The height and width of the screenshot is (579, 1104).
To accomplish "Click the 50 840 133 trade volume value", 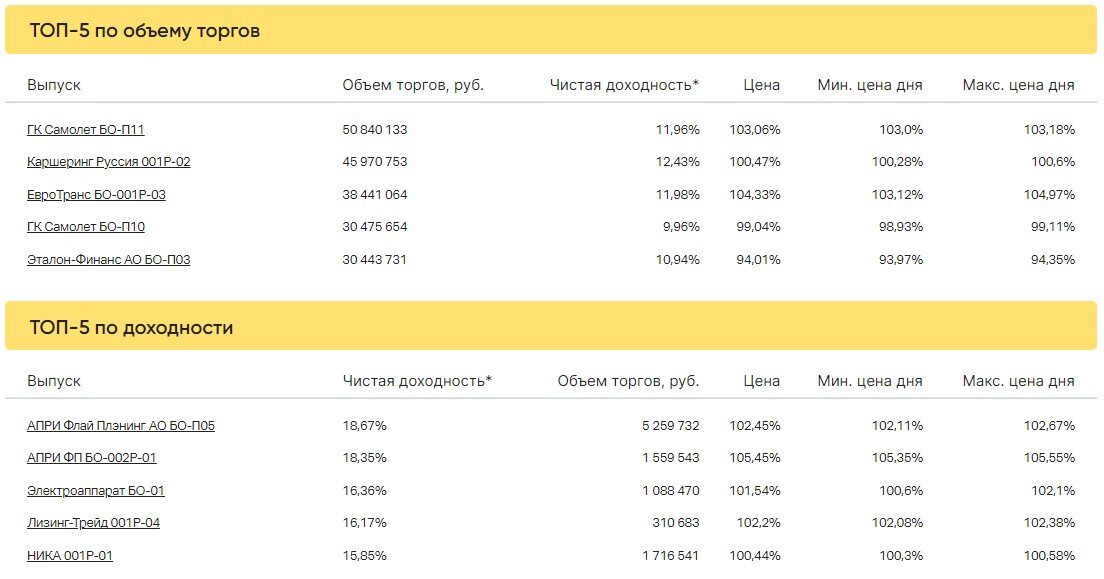I will tap(375, 130).
